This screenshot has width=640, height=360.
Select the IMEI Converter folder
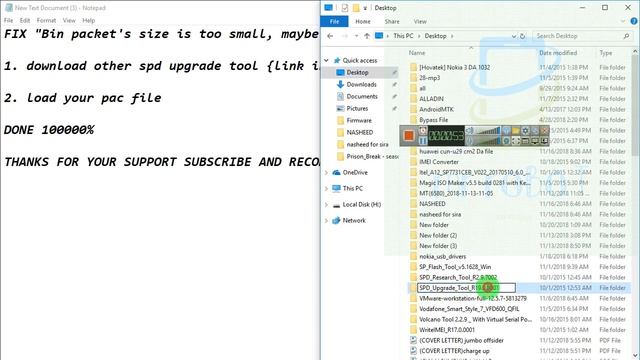[439, 162]
